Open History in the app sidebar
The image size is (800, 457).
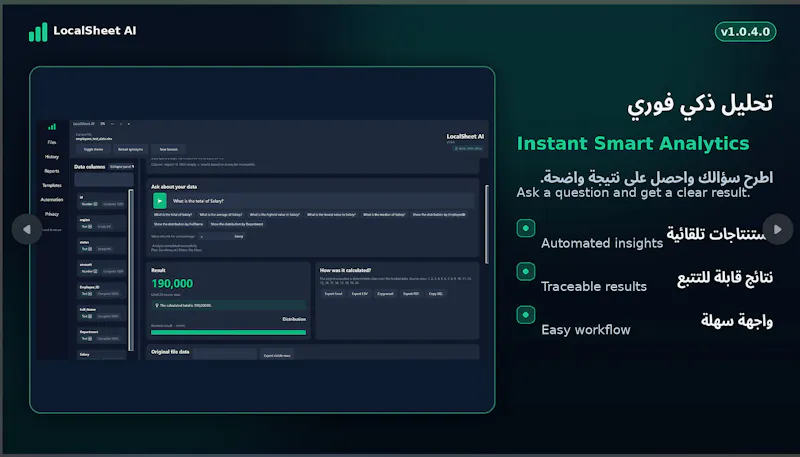pos(52,157)
